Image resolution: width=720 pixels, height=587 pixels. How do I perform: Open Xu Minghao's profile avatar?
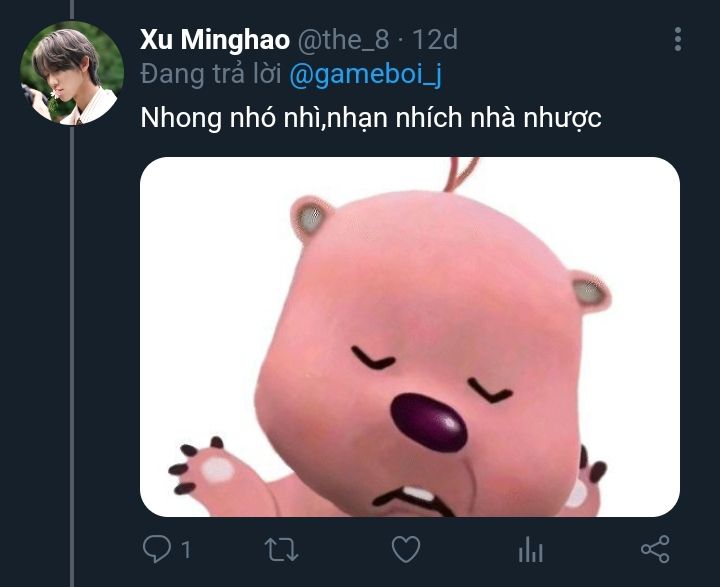click(x=72, y=73)
